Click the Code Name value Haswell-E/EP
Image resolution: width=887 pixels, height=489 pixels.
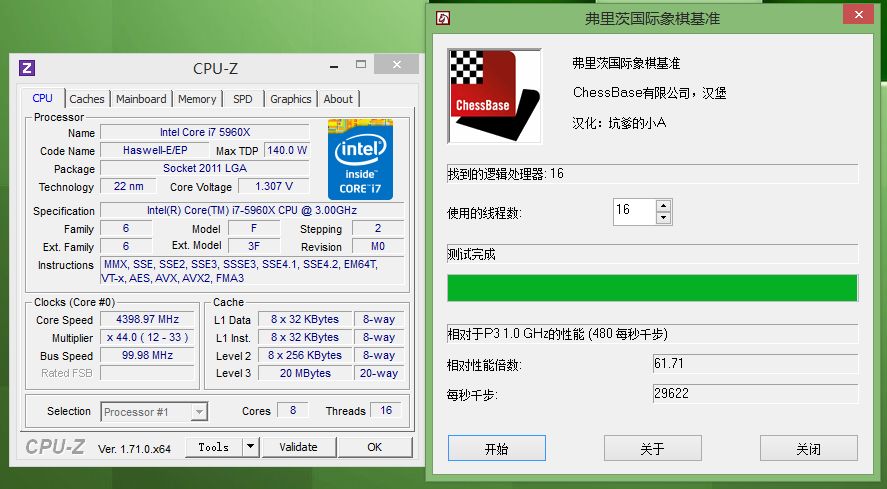pyautogui.click(x=155, y=151)
